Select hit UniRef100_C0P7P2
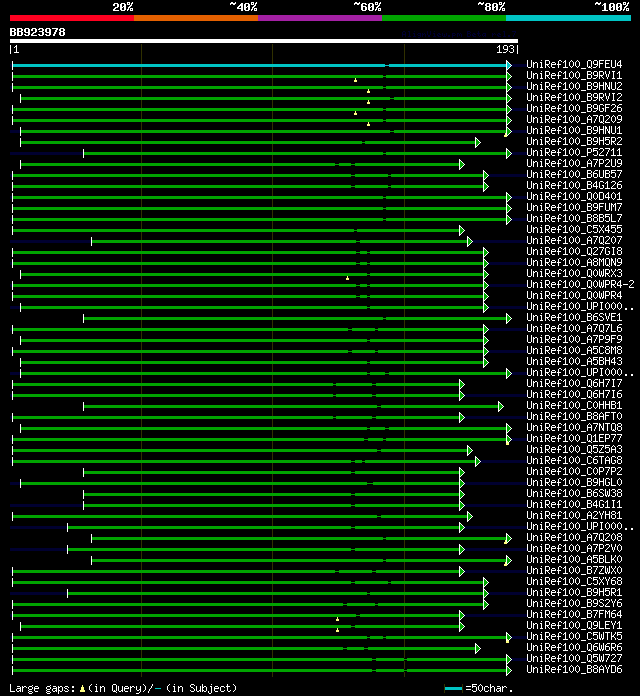Image resolution: width=640 pixels, height=696 pixels. click(574, 471)
